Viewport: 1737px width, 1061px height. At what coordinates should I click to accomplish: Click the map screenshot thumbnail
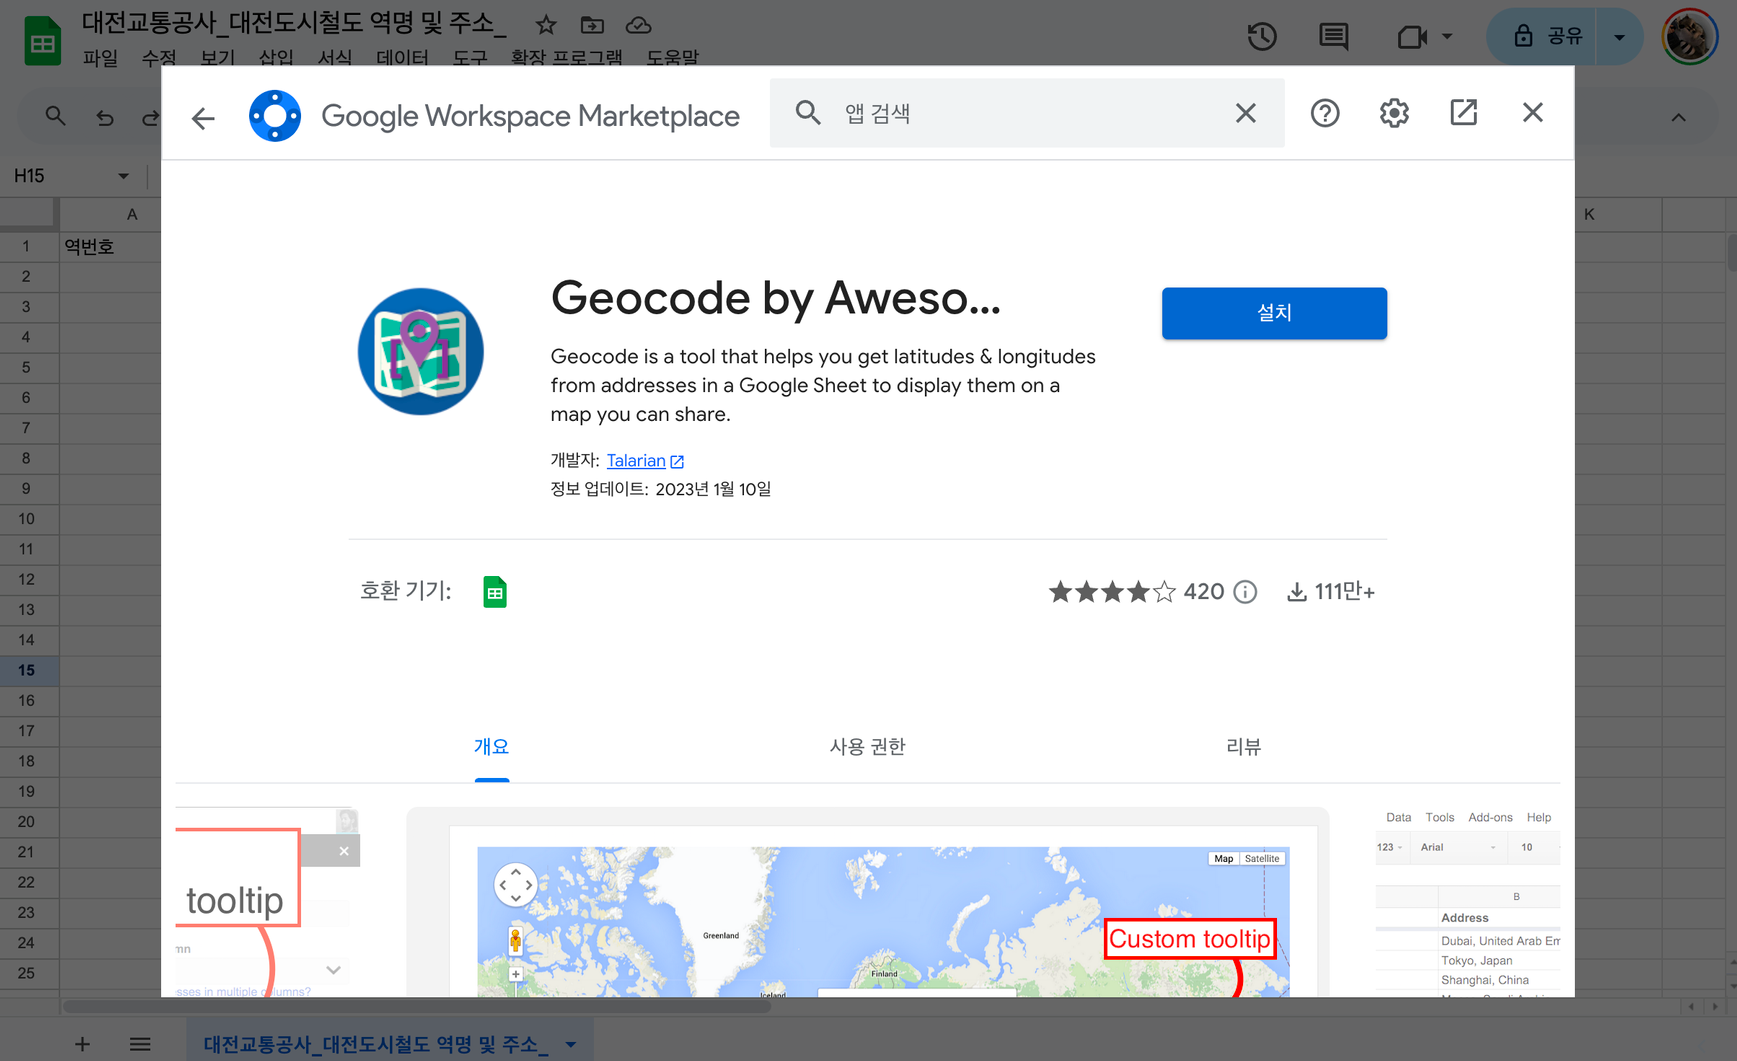(x=868, y=902)
